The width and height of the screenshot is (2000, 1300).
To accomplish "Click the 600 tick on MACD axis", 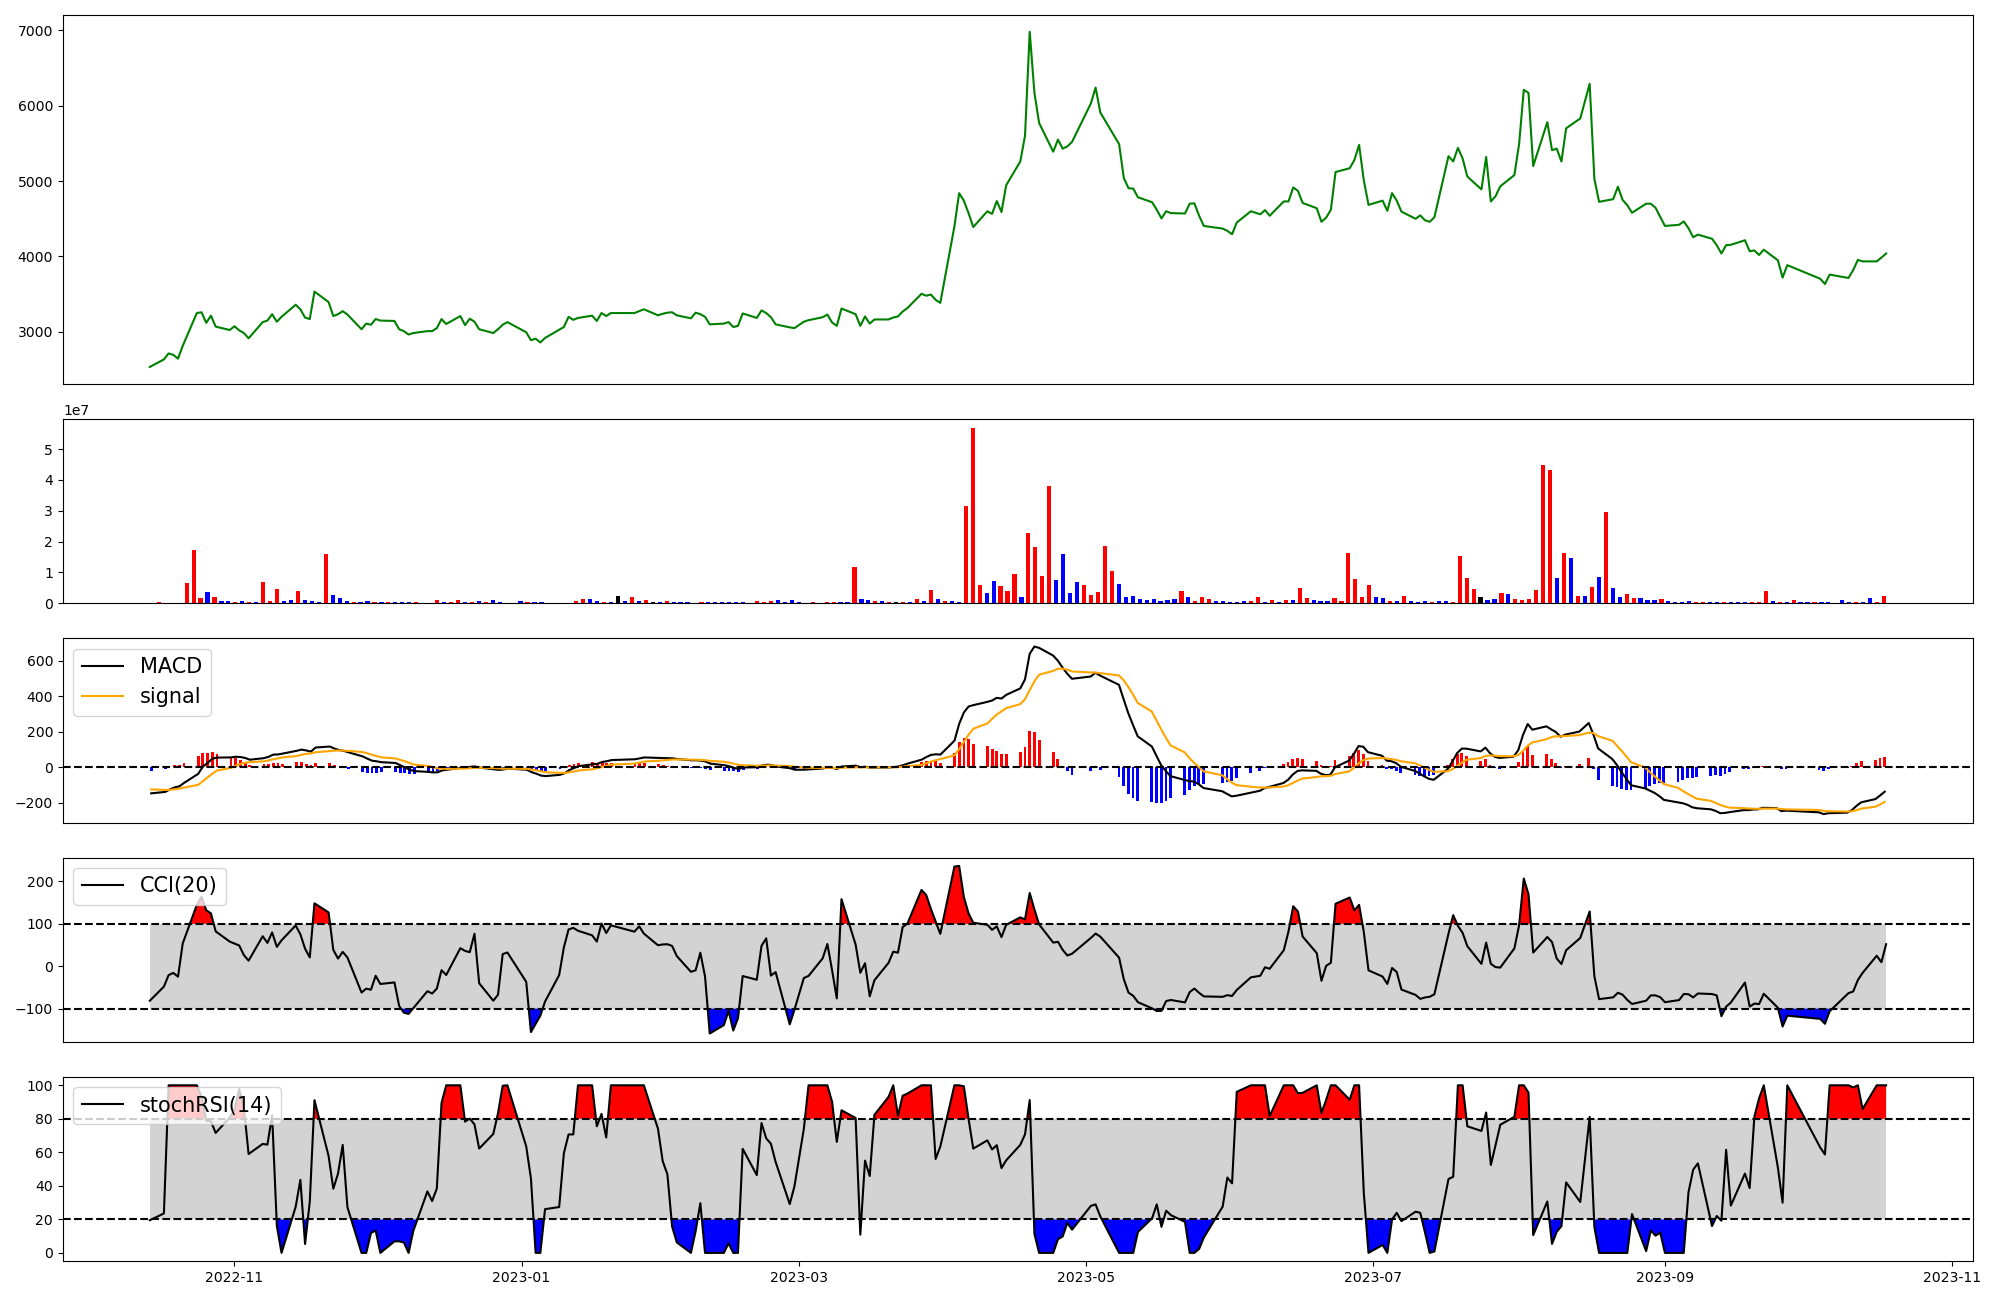I will click(41, 661).
